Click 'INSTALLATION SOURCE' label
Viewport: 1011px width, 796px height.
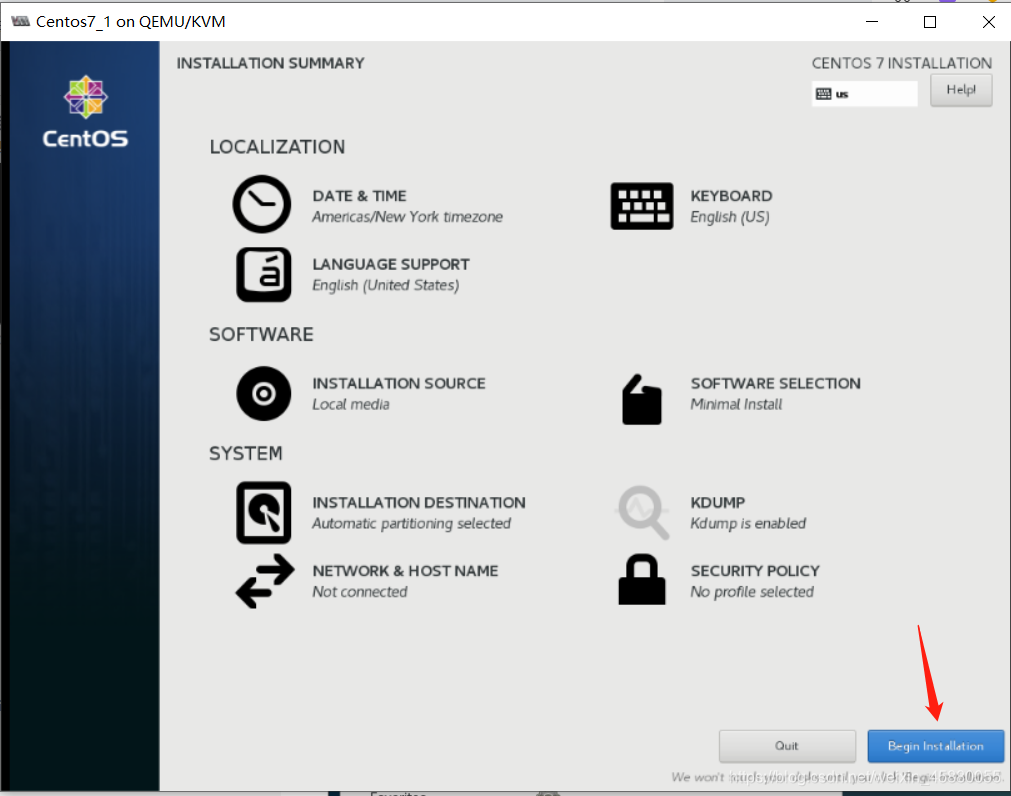point(398,383)
